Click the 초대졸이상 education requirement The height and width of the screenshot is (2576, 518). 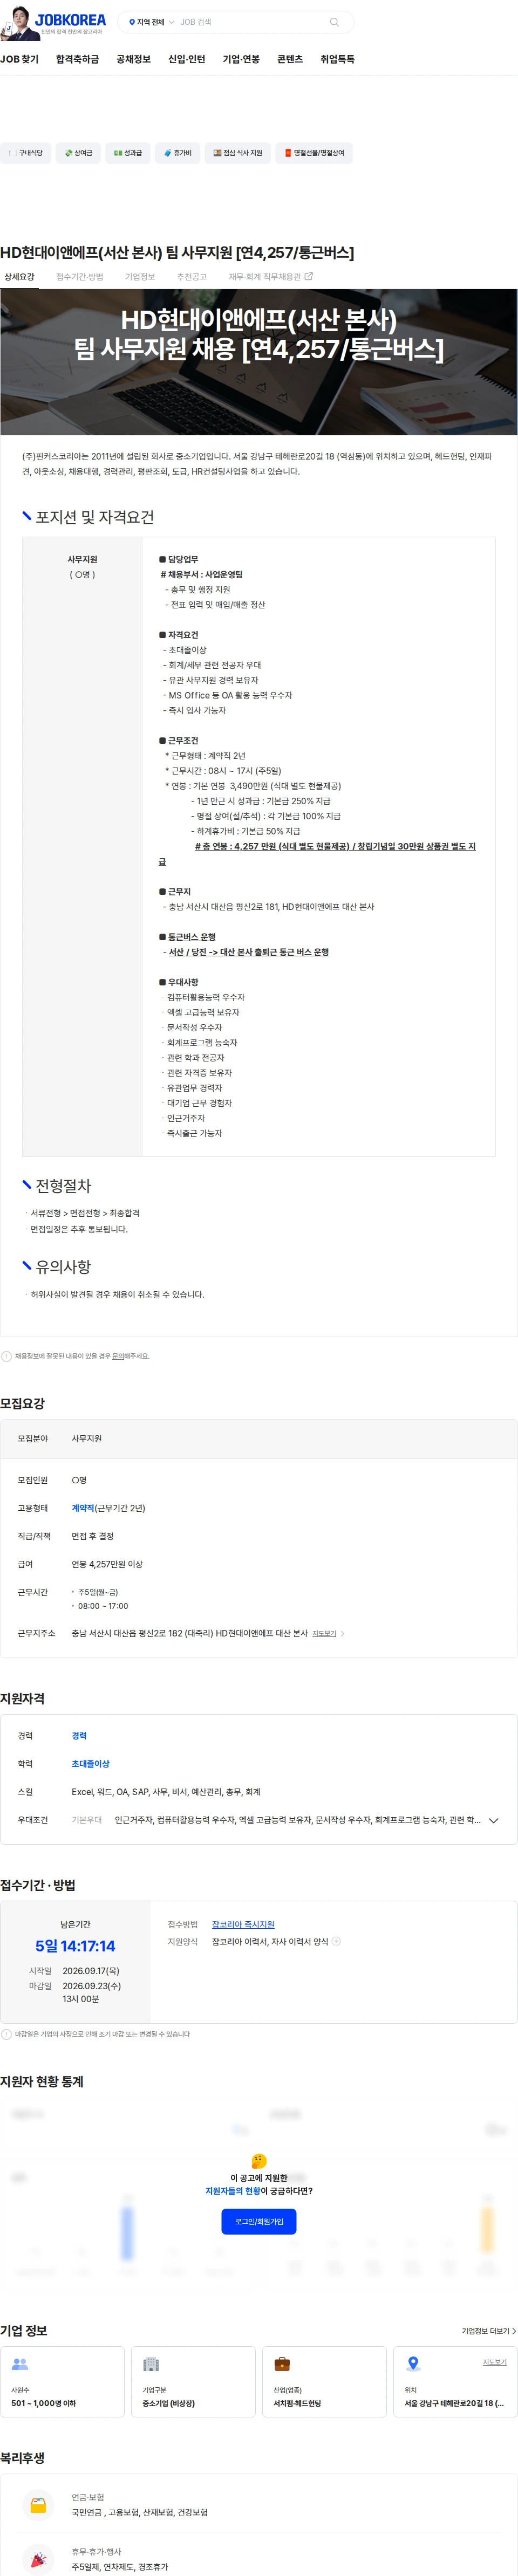tap(91, 1764)
